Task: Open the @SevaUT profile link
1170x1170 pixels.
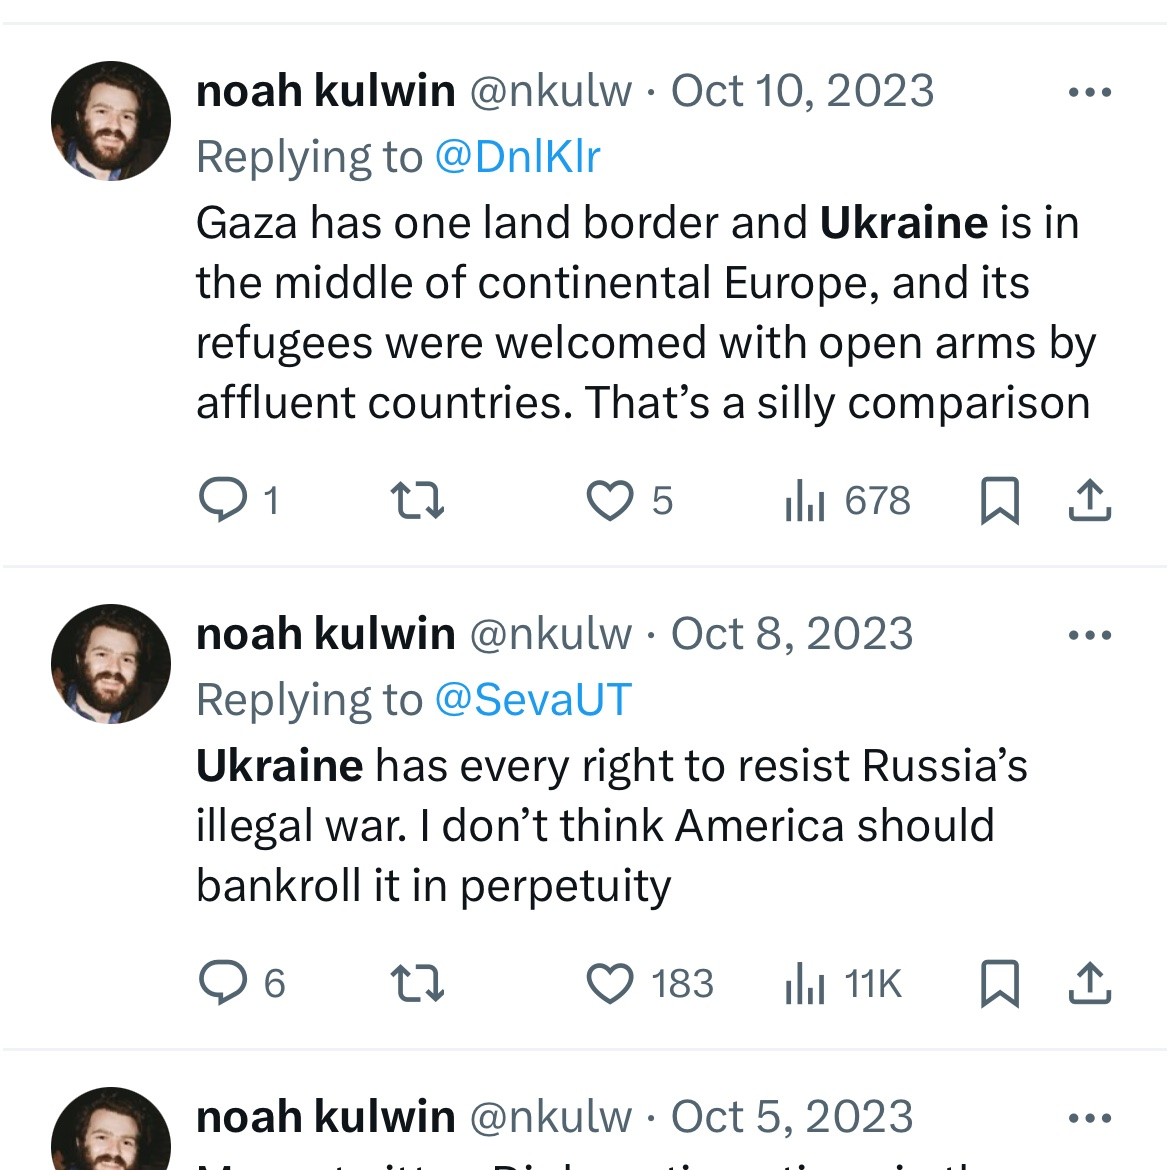Action: tap(534, 700)
